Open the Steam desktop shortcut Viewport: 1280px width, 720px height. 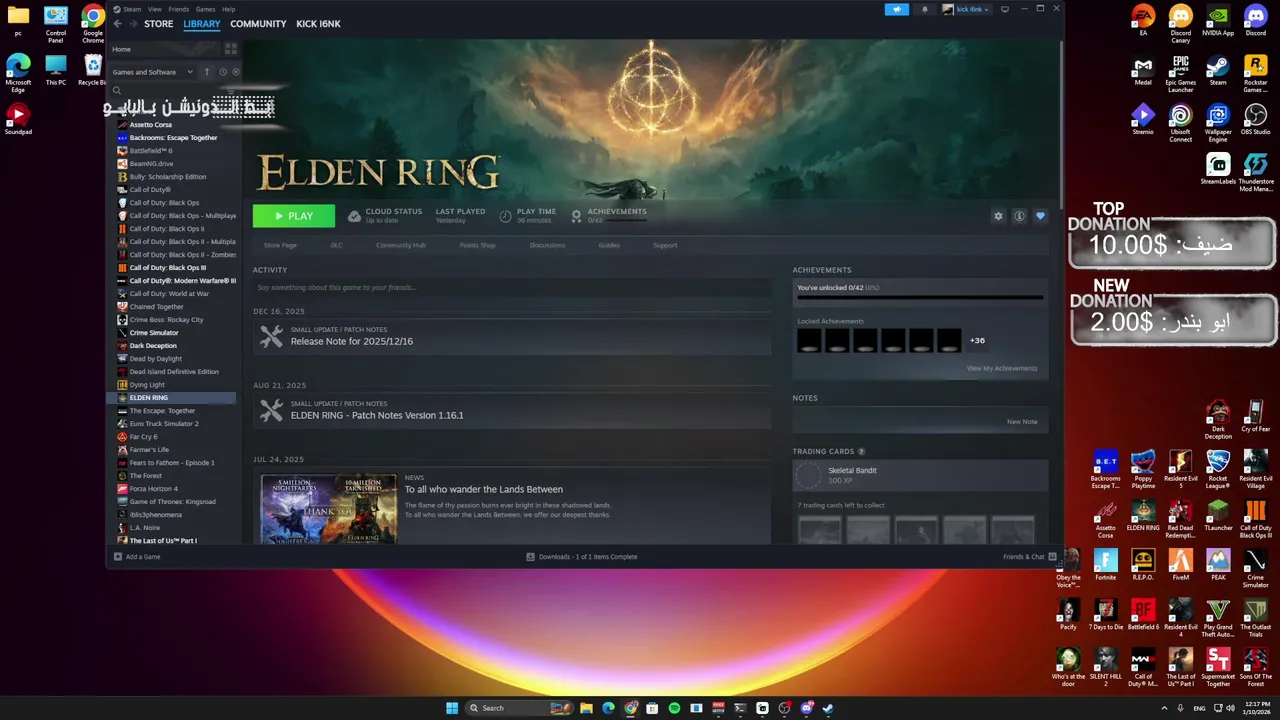pyautogui.click(x=1218, y=70)
